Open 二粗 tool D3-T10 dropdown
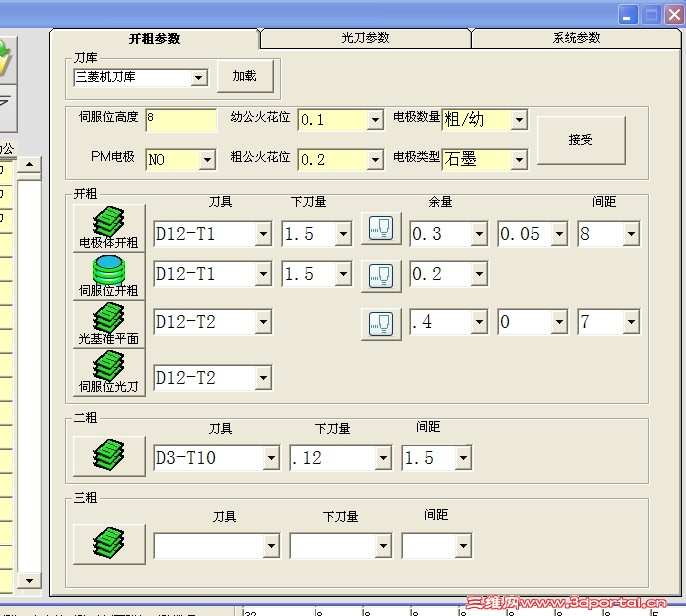This screenshot has height=616, width=686. pos(271,458)
